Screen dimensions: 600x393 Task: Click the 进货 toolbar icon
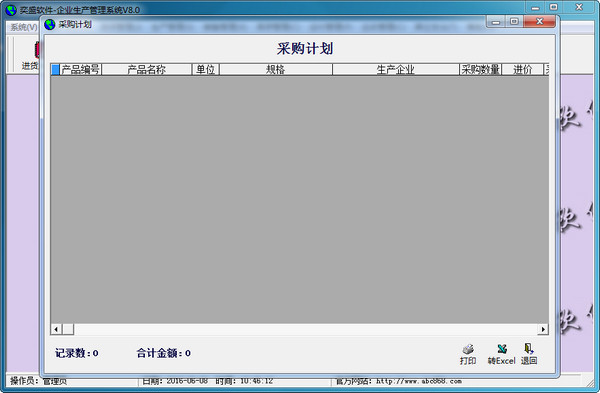point(37,50)
